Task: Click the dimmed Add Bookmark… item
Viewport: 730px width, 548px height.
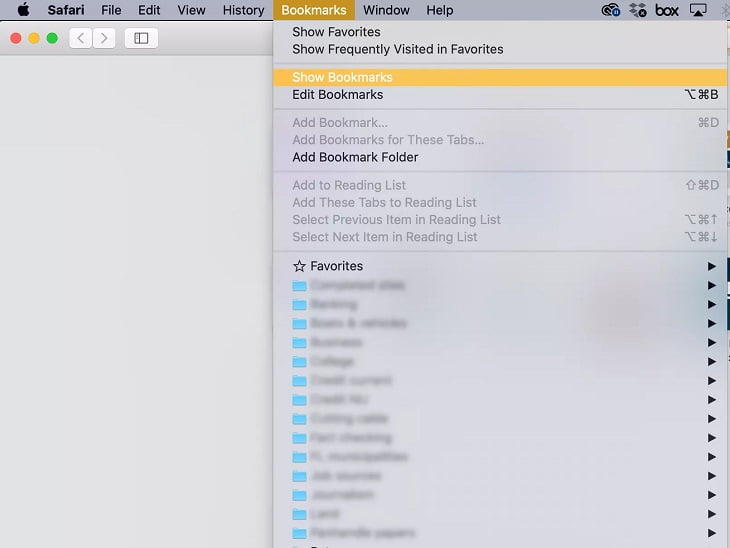Action: tap(500, 122)
